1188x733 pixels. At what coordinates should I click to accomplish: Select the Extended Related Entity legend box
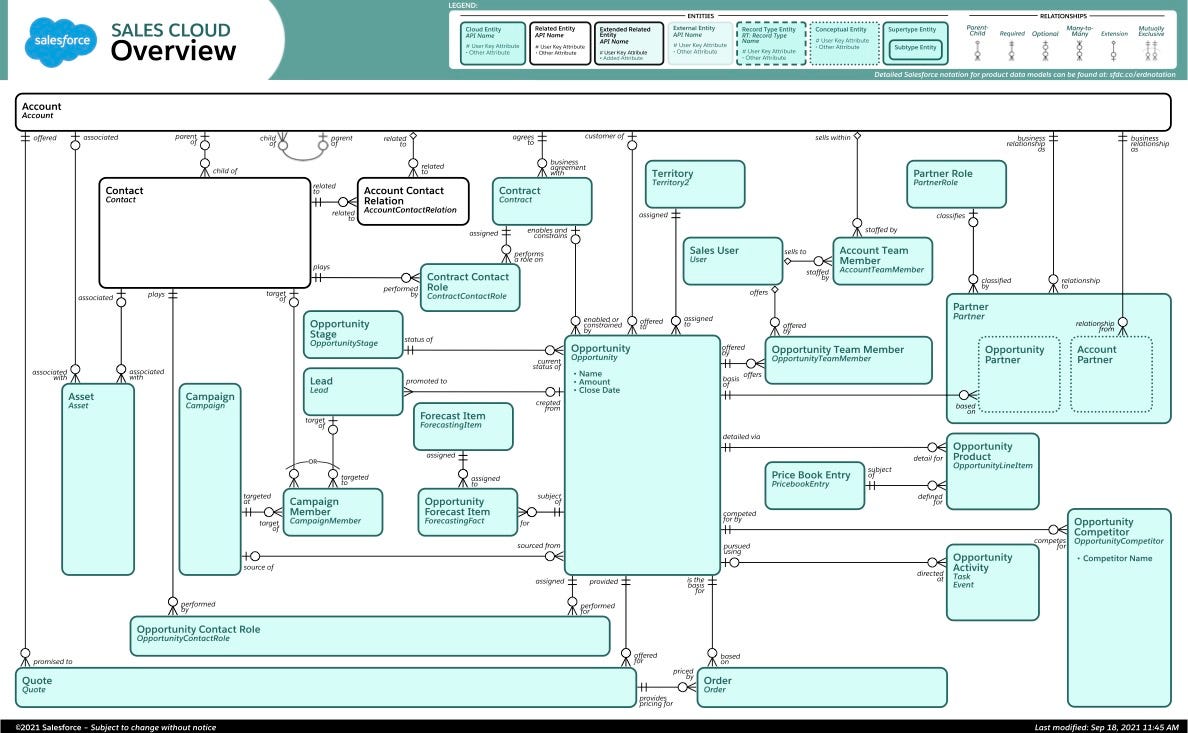pos(629,43)
